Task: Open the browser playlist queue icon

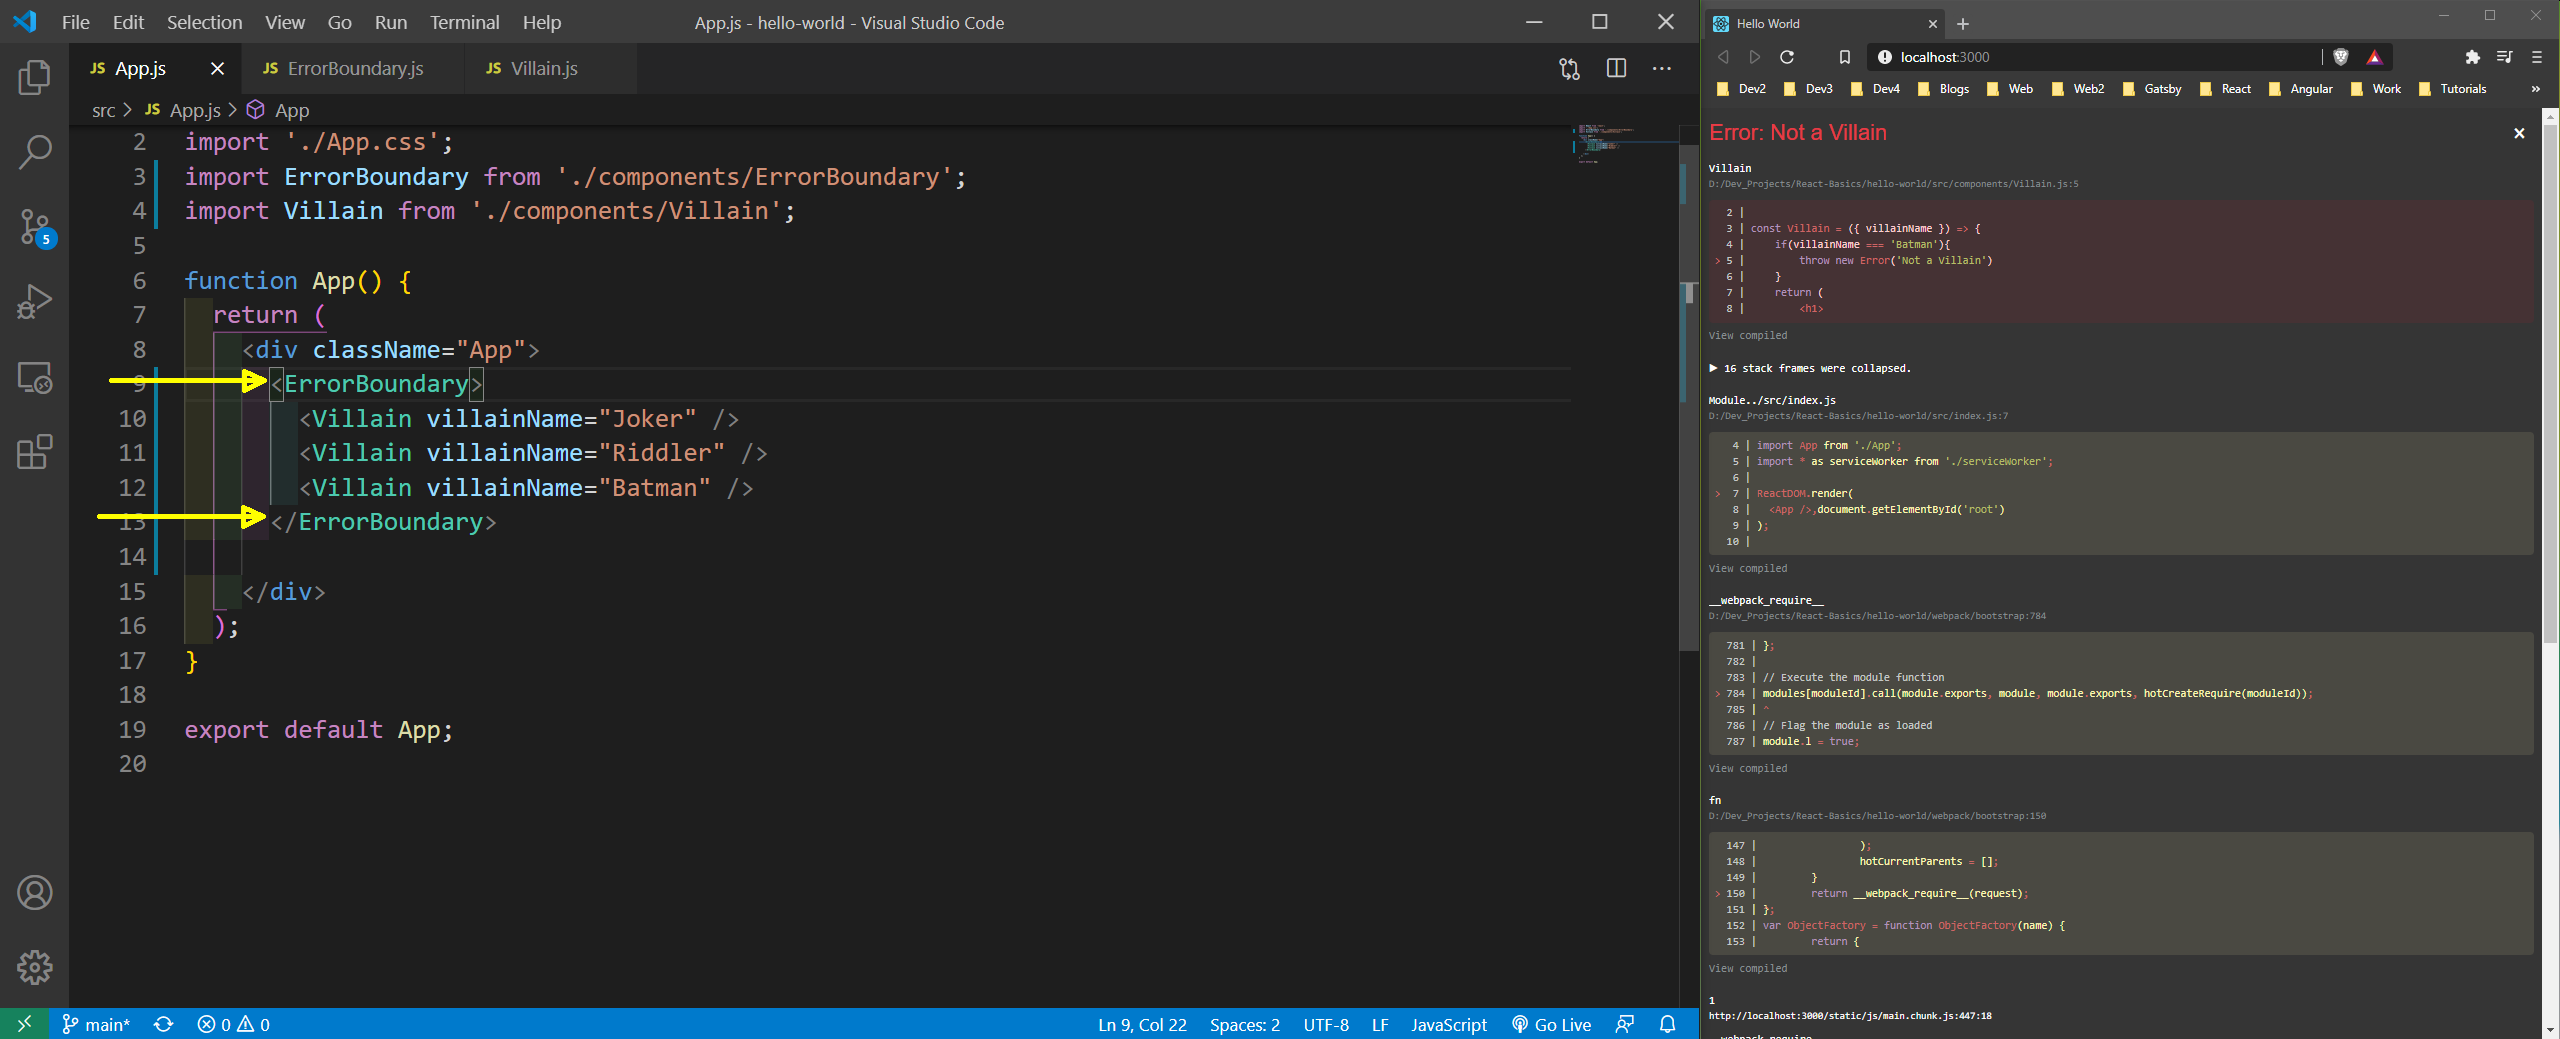Action: tap(2505, 57)
